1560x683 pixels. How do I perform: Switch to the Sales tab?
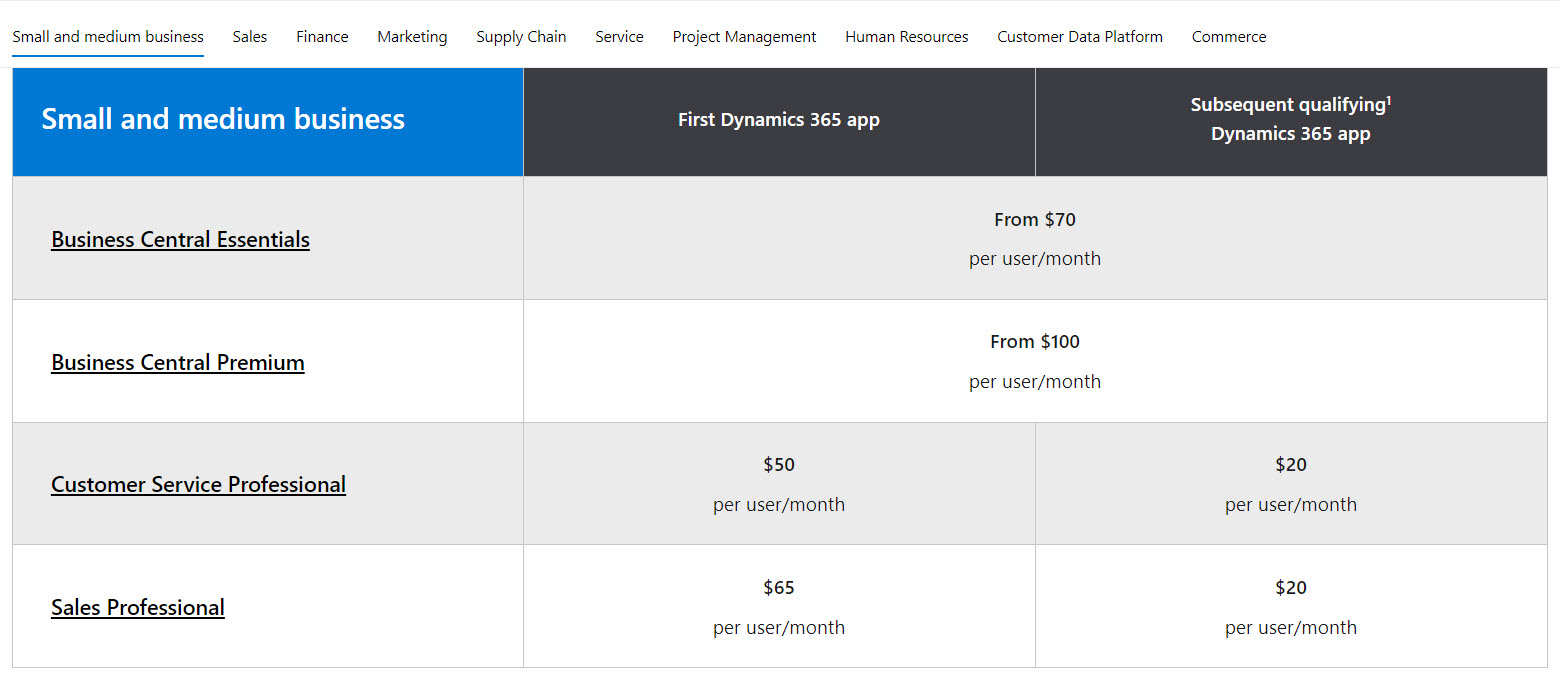point(250,37)
